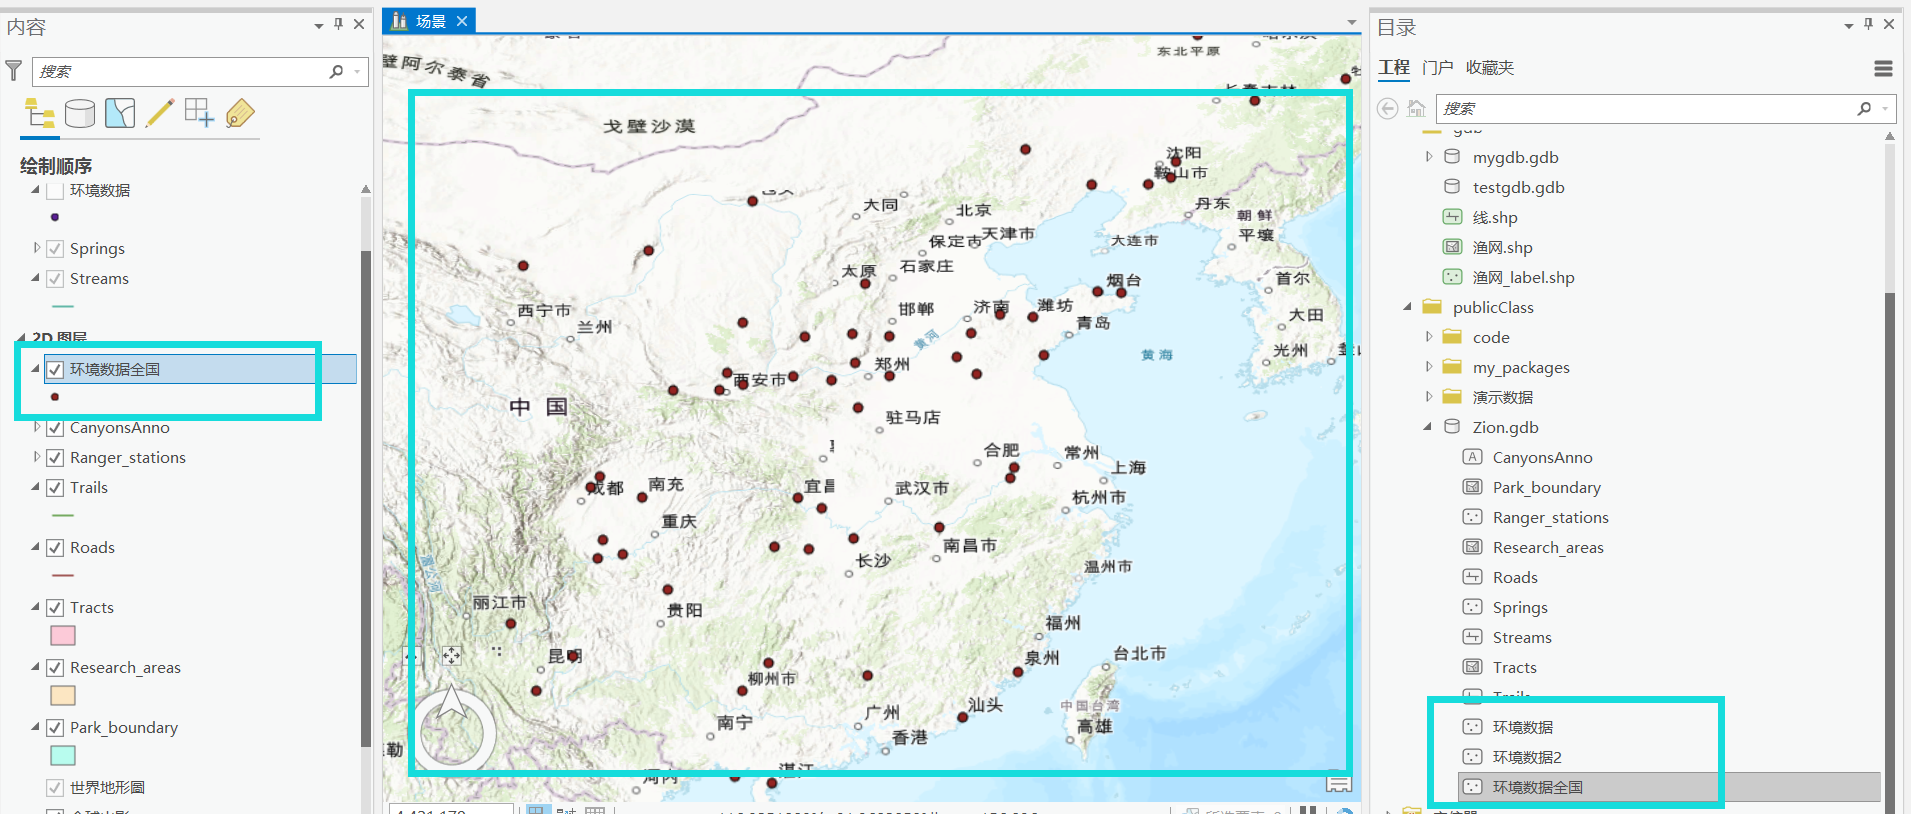Switch to the 门户 tab in Catalog
The width and height of the screenshot is (1911, 814).
pyautogui.click(x=1438, y=67)
